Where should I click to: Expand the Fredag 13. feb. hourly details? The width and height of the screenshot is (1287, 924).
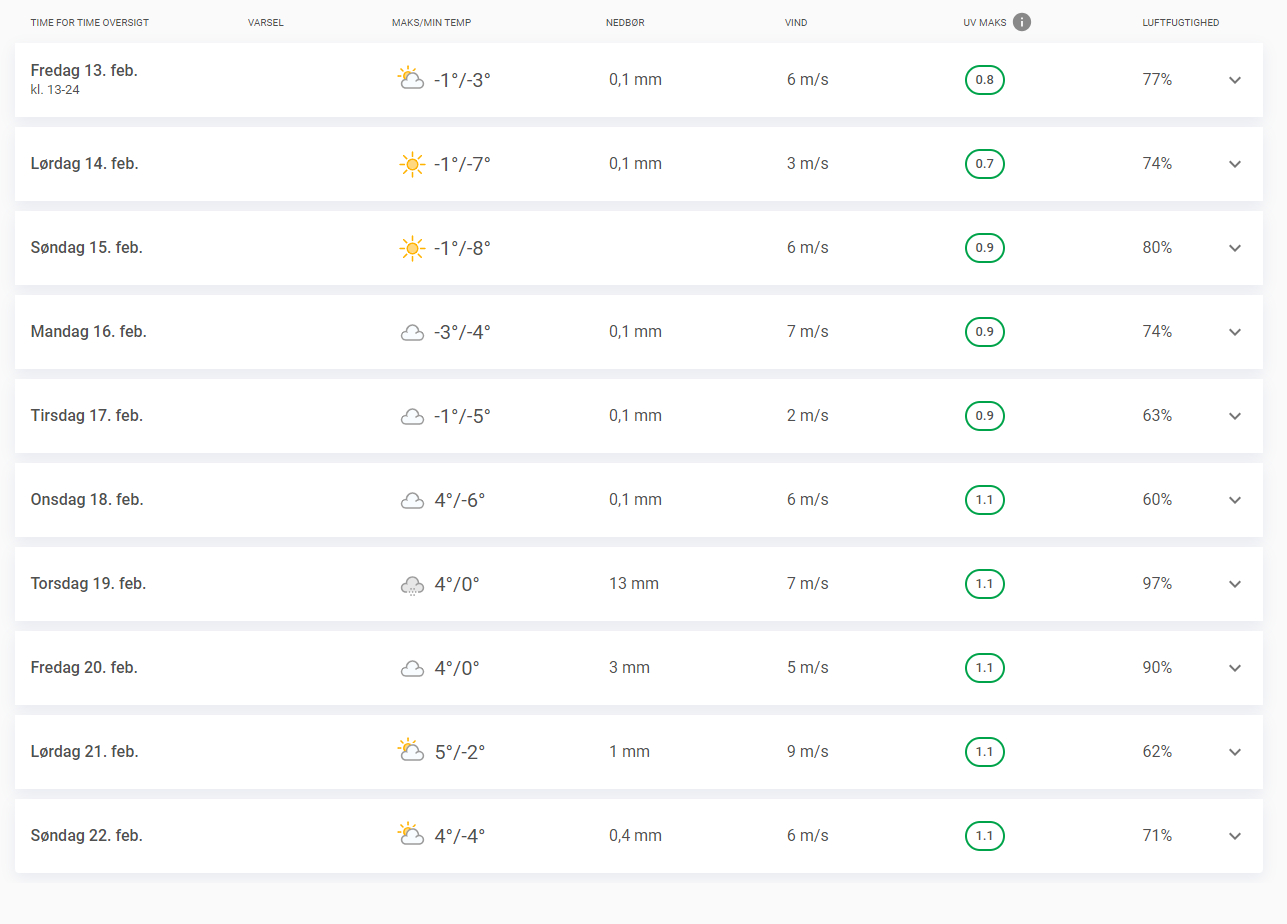coord(1234,80)
